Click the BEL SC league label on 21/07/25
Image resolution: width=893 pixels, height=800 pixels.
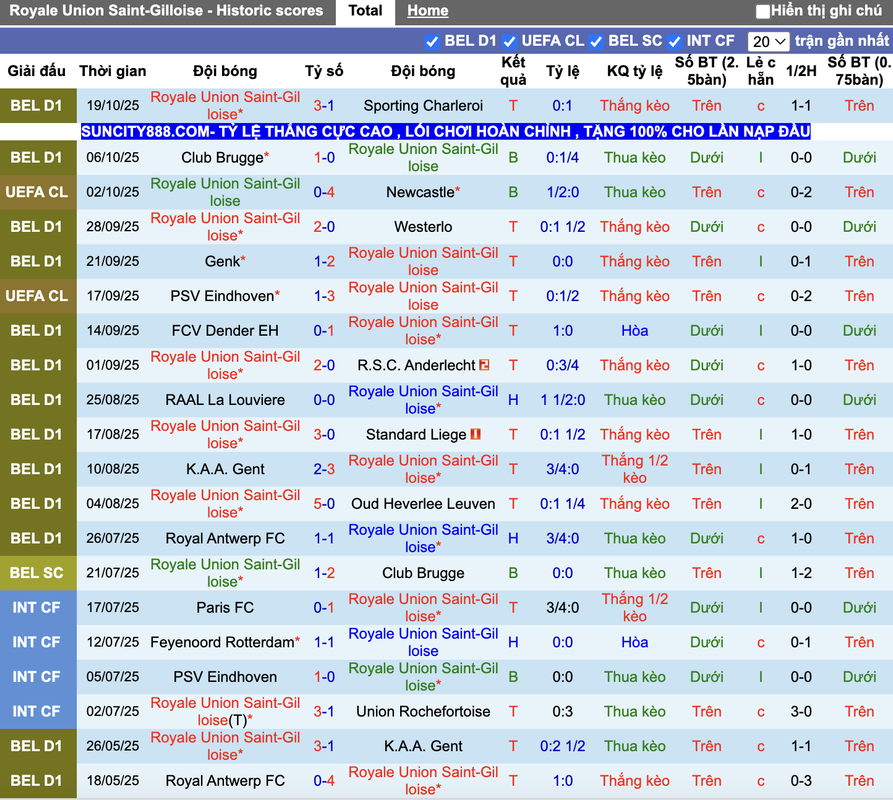pyautogui.click(x=37, y=573)
